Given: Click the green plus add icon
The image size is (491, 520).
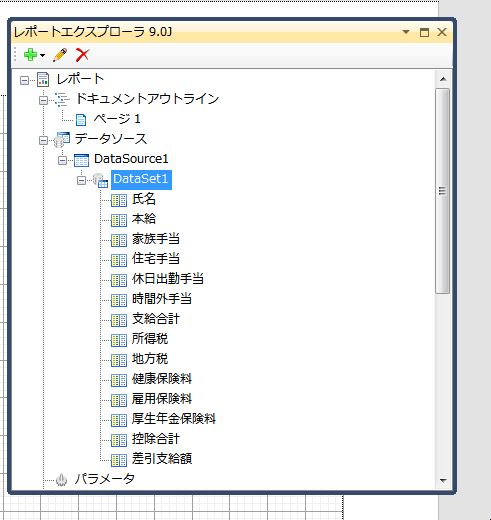Looking at the screenshot, I should pos(30,55).
